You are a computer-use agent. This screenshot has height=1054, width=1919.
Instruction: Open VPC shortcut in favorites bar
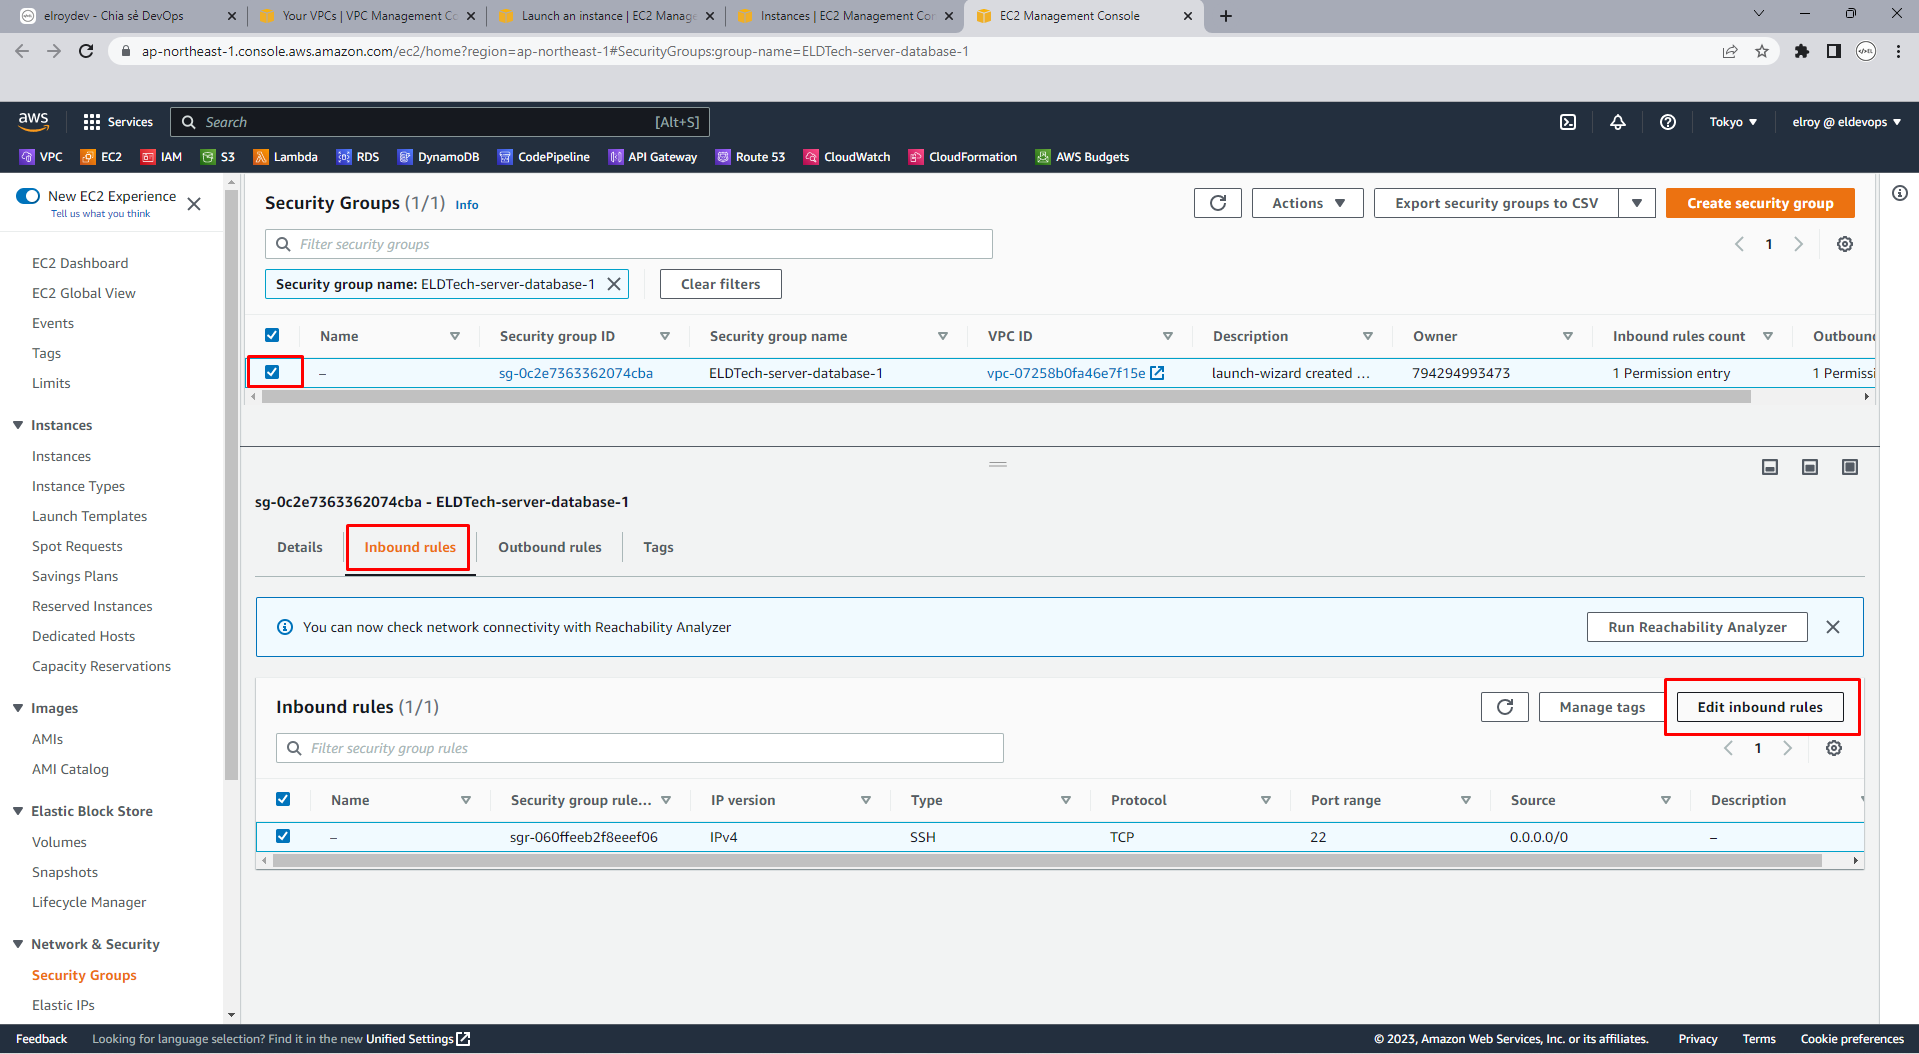(x=41, y=157)
